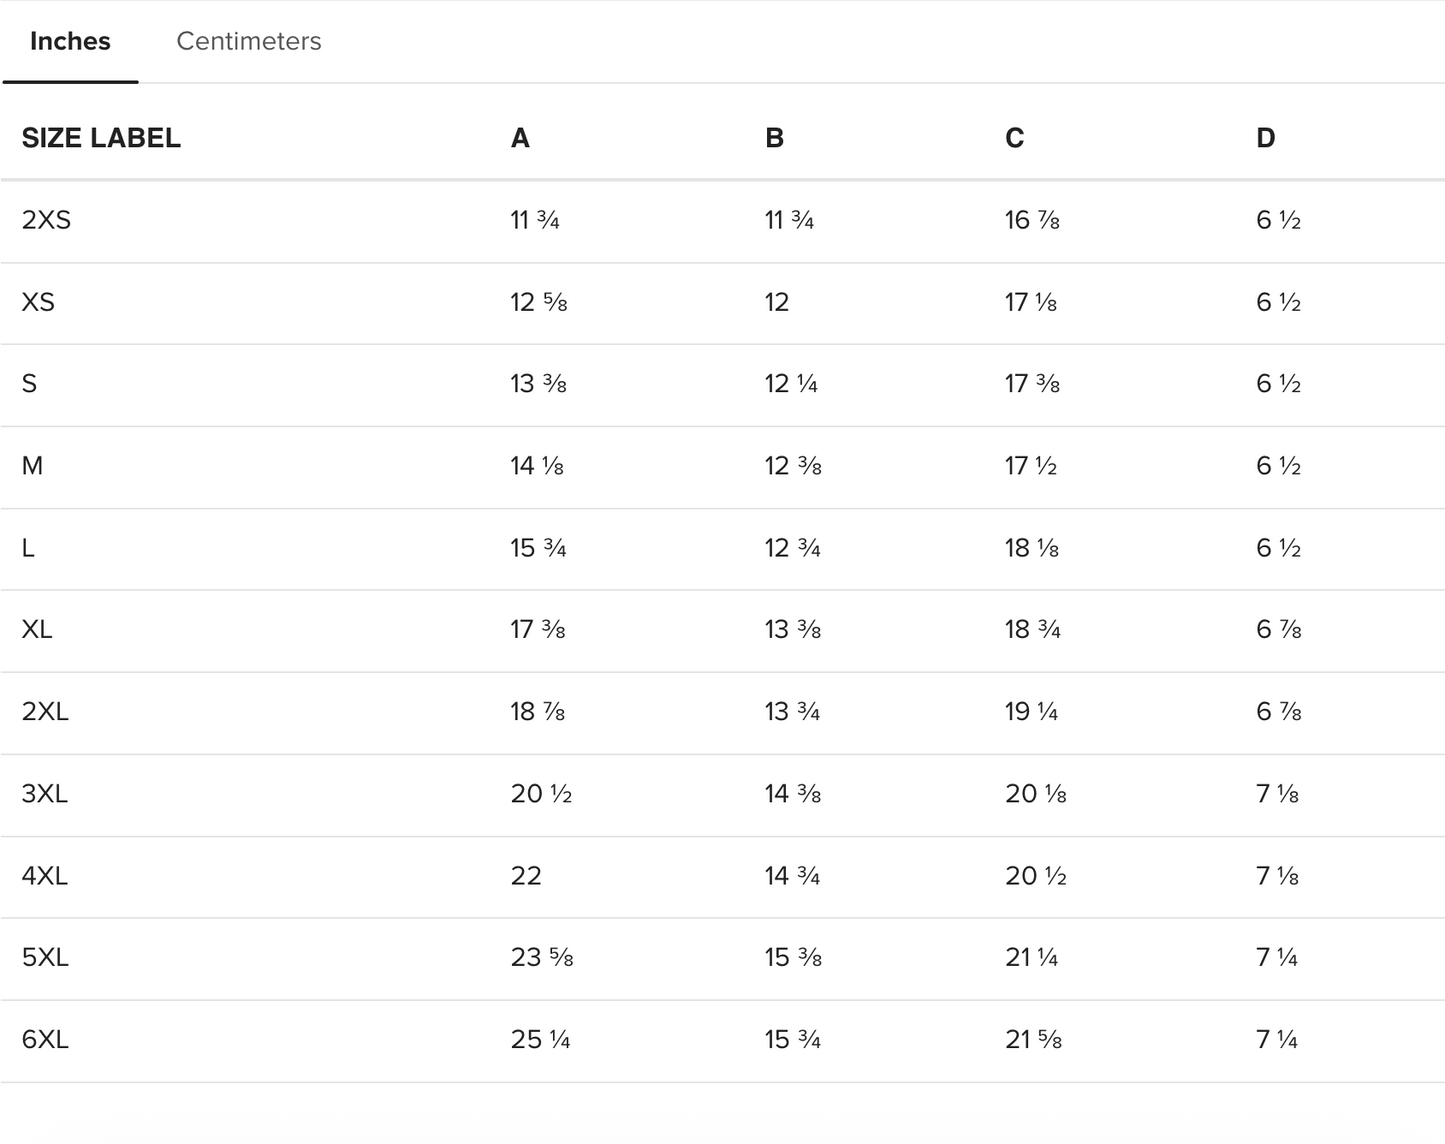Click column A value for 3XL
The height and width of the screenshot is (1144, 1445).
[541, 794]
